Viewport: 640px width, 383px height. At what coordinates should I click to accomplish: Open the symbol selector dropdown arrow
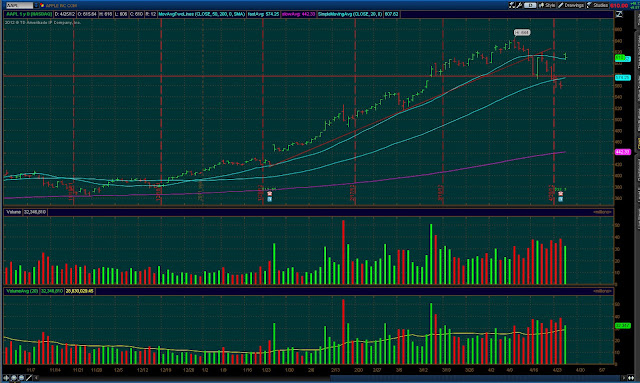coord(36,5)
